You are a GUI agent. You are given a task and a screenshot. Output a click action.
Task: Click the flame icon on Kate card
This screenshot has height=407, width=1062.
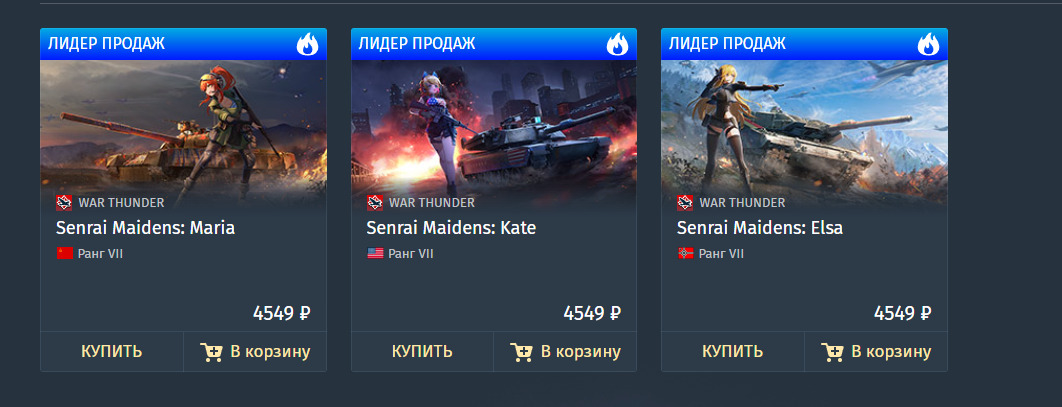click(x=617, y=45)
